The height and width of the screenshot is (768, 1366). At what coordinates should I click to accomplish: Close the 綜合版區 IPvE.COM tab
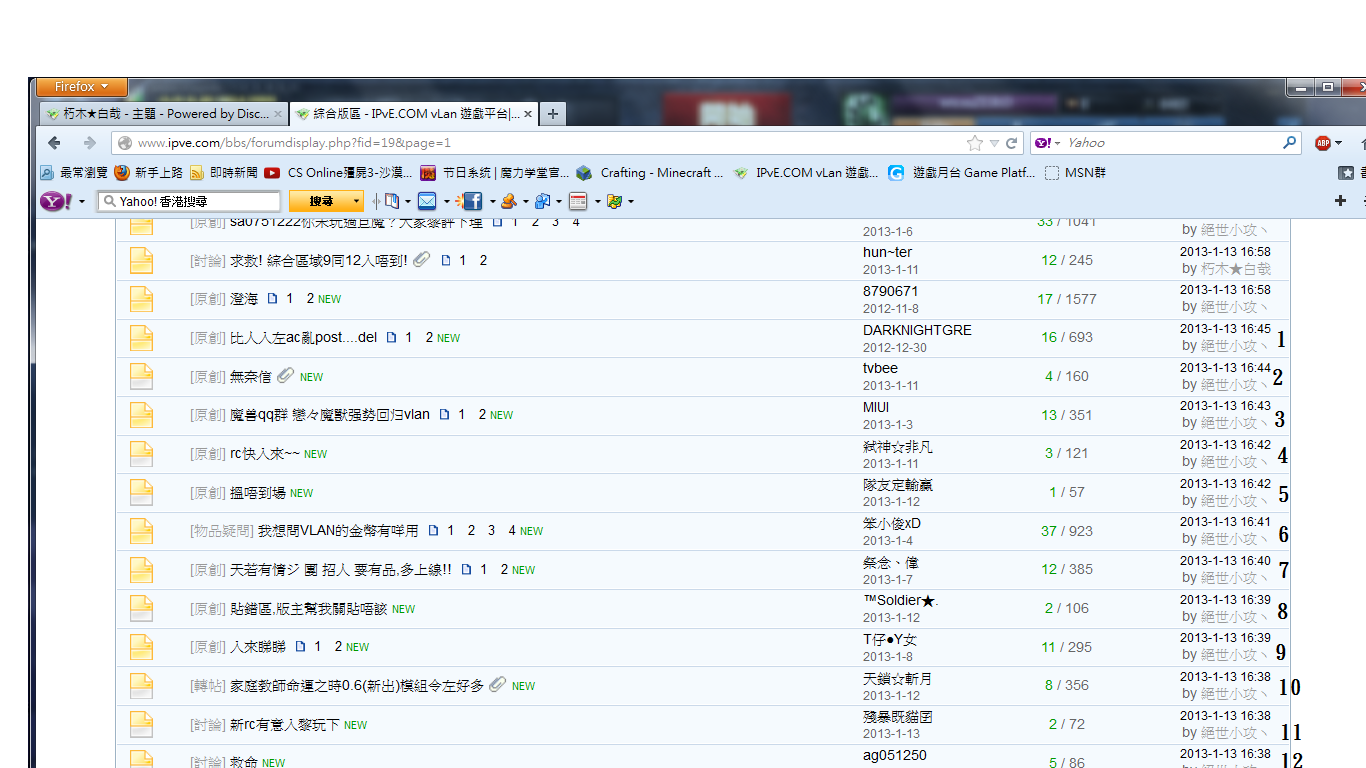coord(527,114)
